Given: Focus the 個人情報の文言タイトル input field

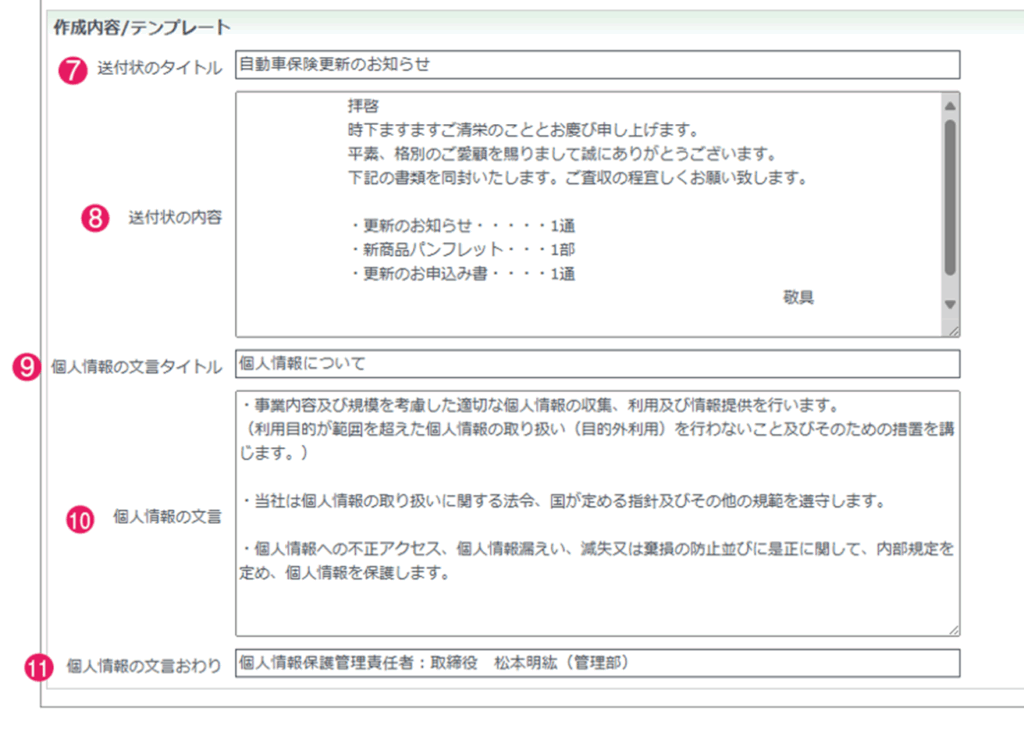Looking at the screenshot, I should [597, 364].
